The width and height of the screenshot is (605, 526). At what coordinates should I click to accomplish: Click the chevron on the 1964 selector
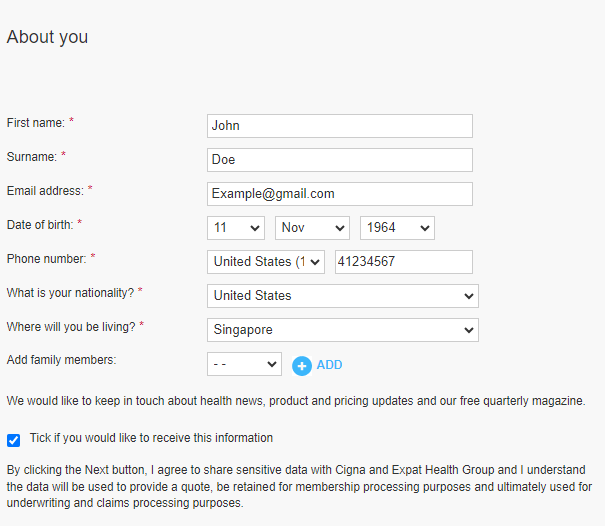click(x=425, y=228)
